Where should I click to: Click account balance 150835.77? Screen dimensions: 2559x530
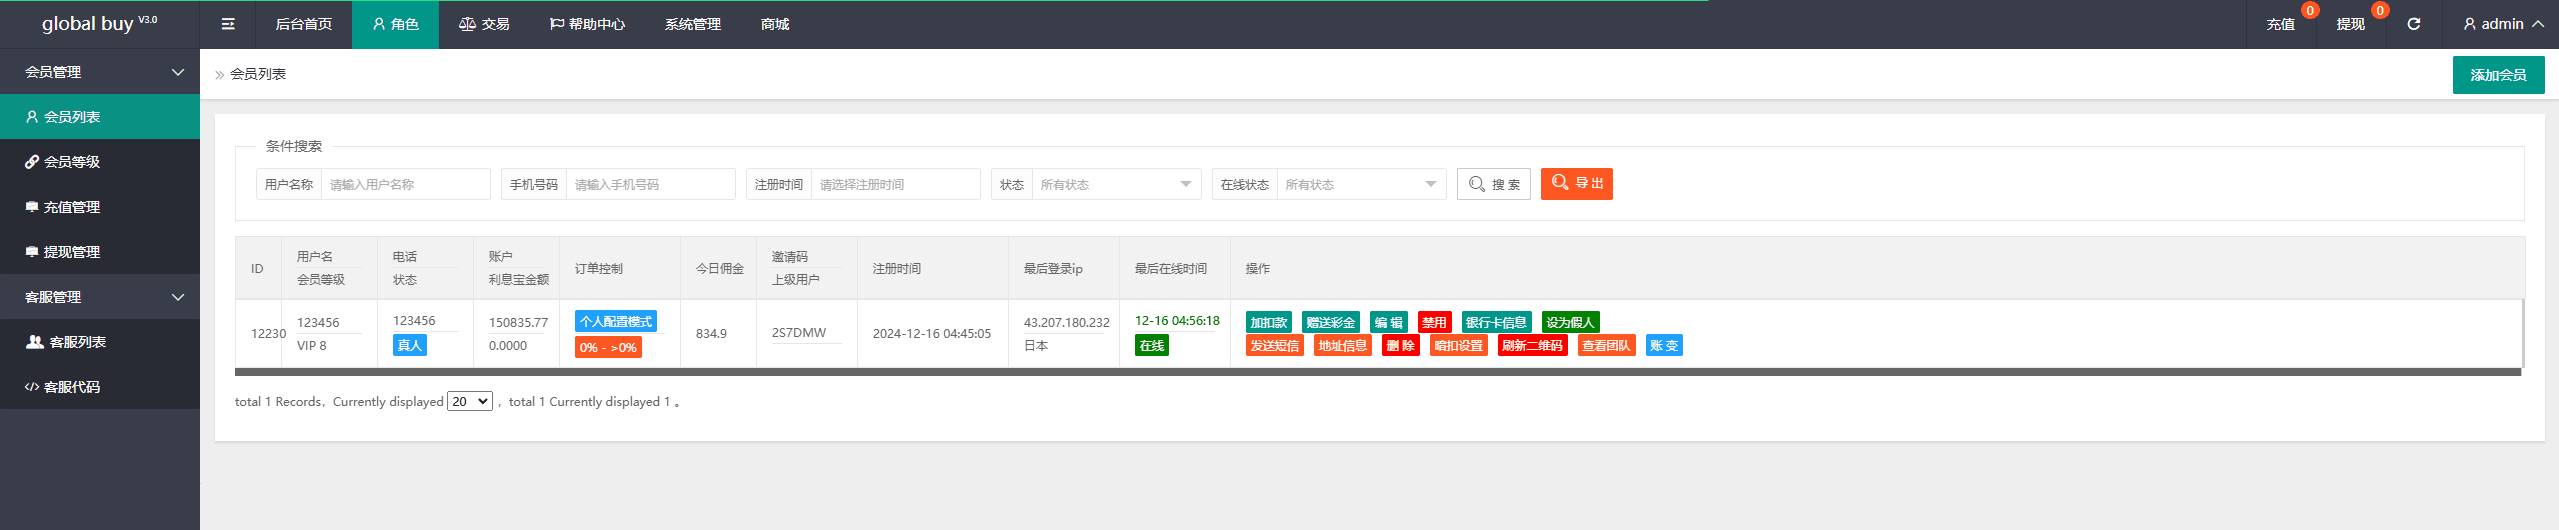click(x=518, y=322)
